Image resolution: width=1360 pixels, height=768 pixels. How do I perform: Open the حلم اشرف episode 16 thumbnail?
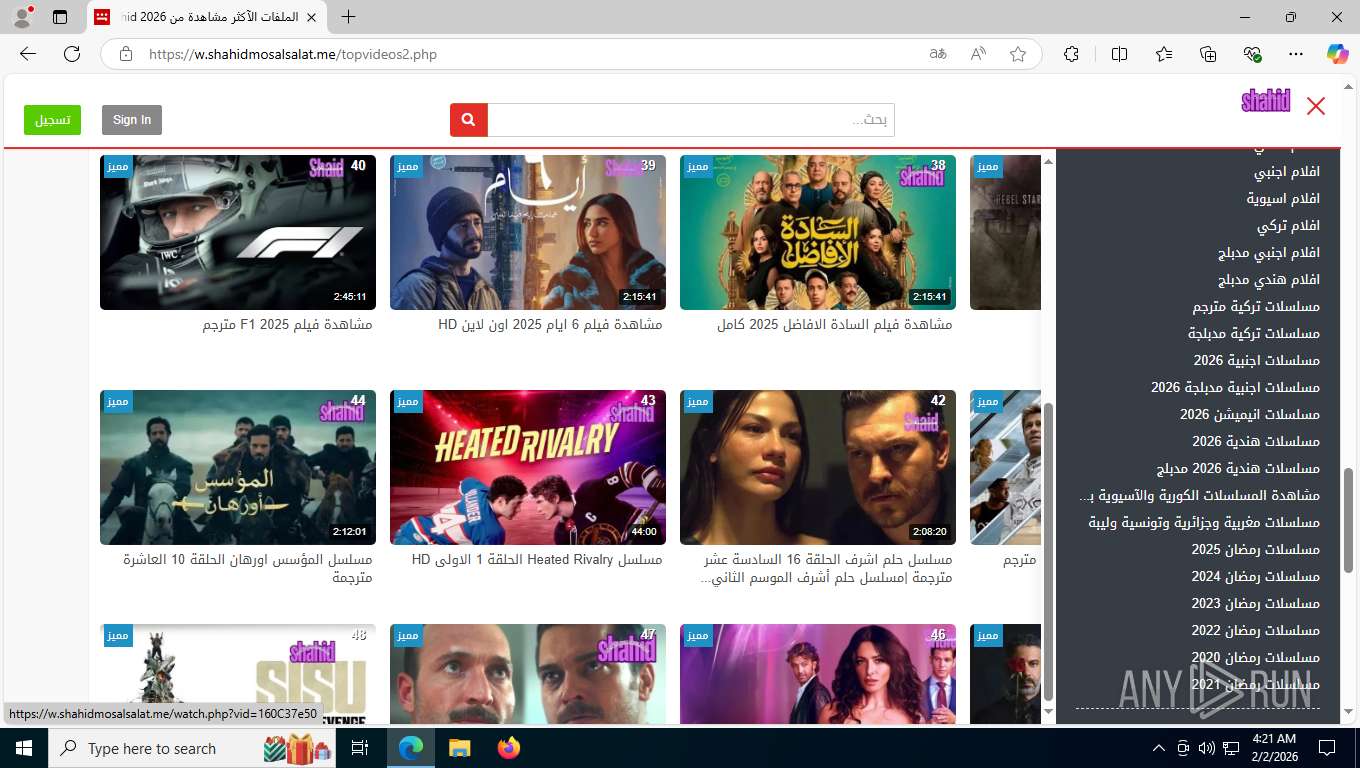(818, 467)
